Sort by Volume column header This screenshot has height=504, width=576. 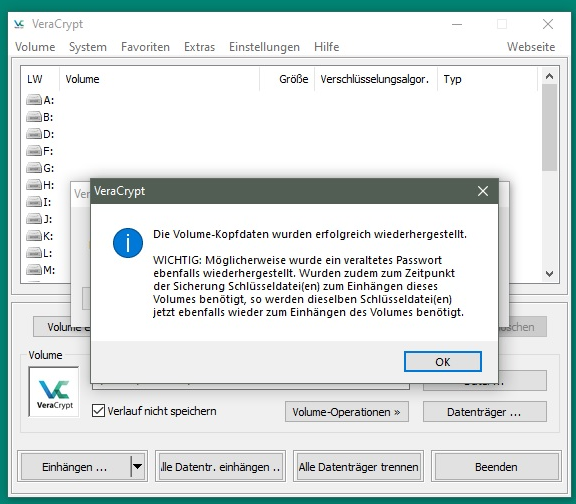click(x=159, y=79)
